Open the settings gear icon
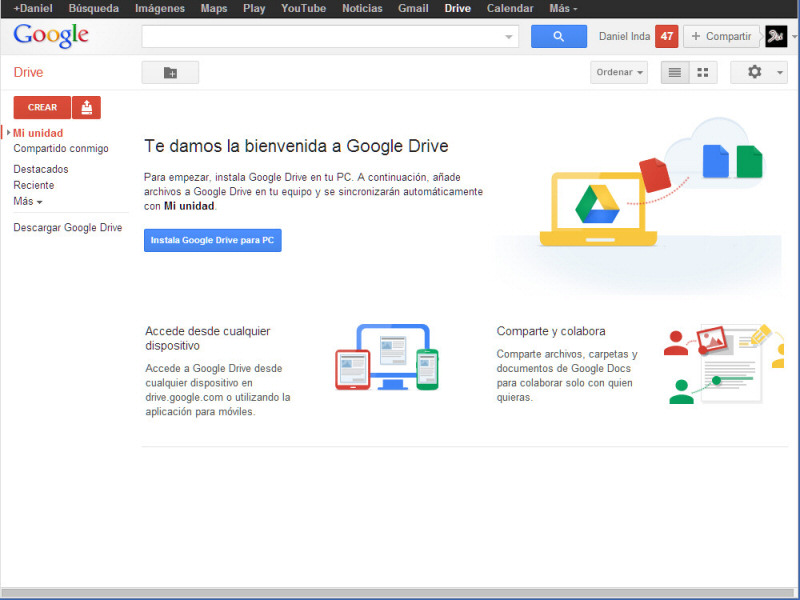800x600 pixels. [754, 72]
